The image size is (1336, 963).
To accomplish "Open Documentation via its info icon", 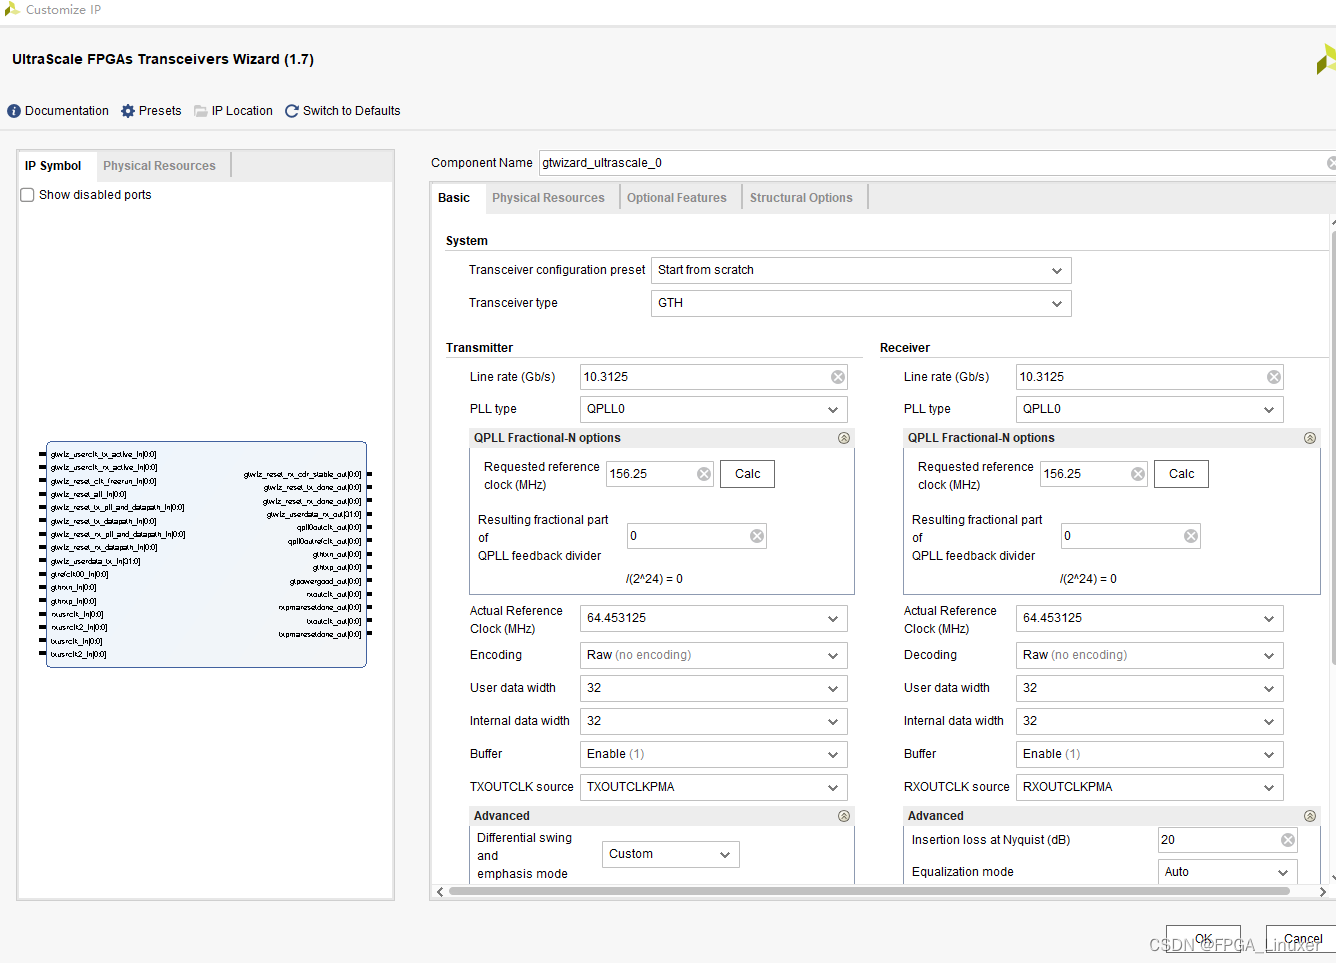I will [x=14, y=111].
